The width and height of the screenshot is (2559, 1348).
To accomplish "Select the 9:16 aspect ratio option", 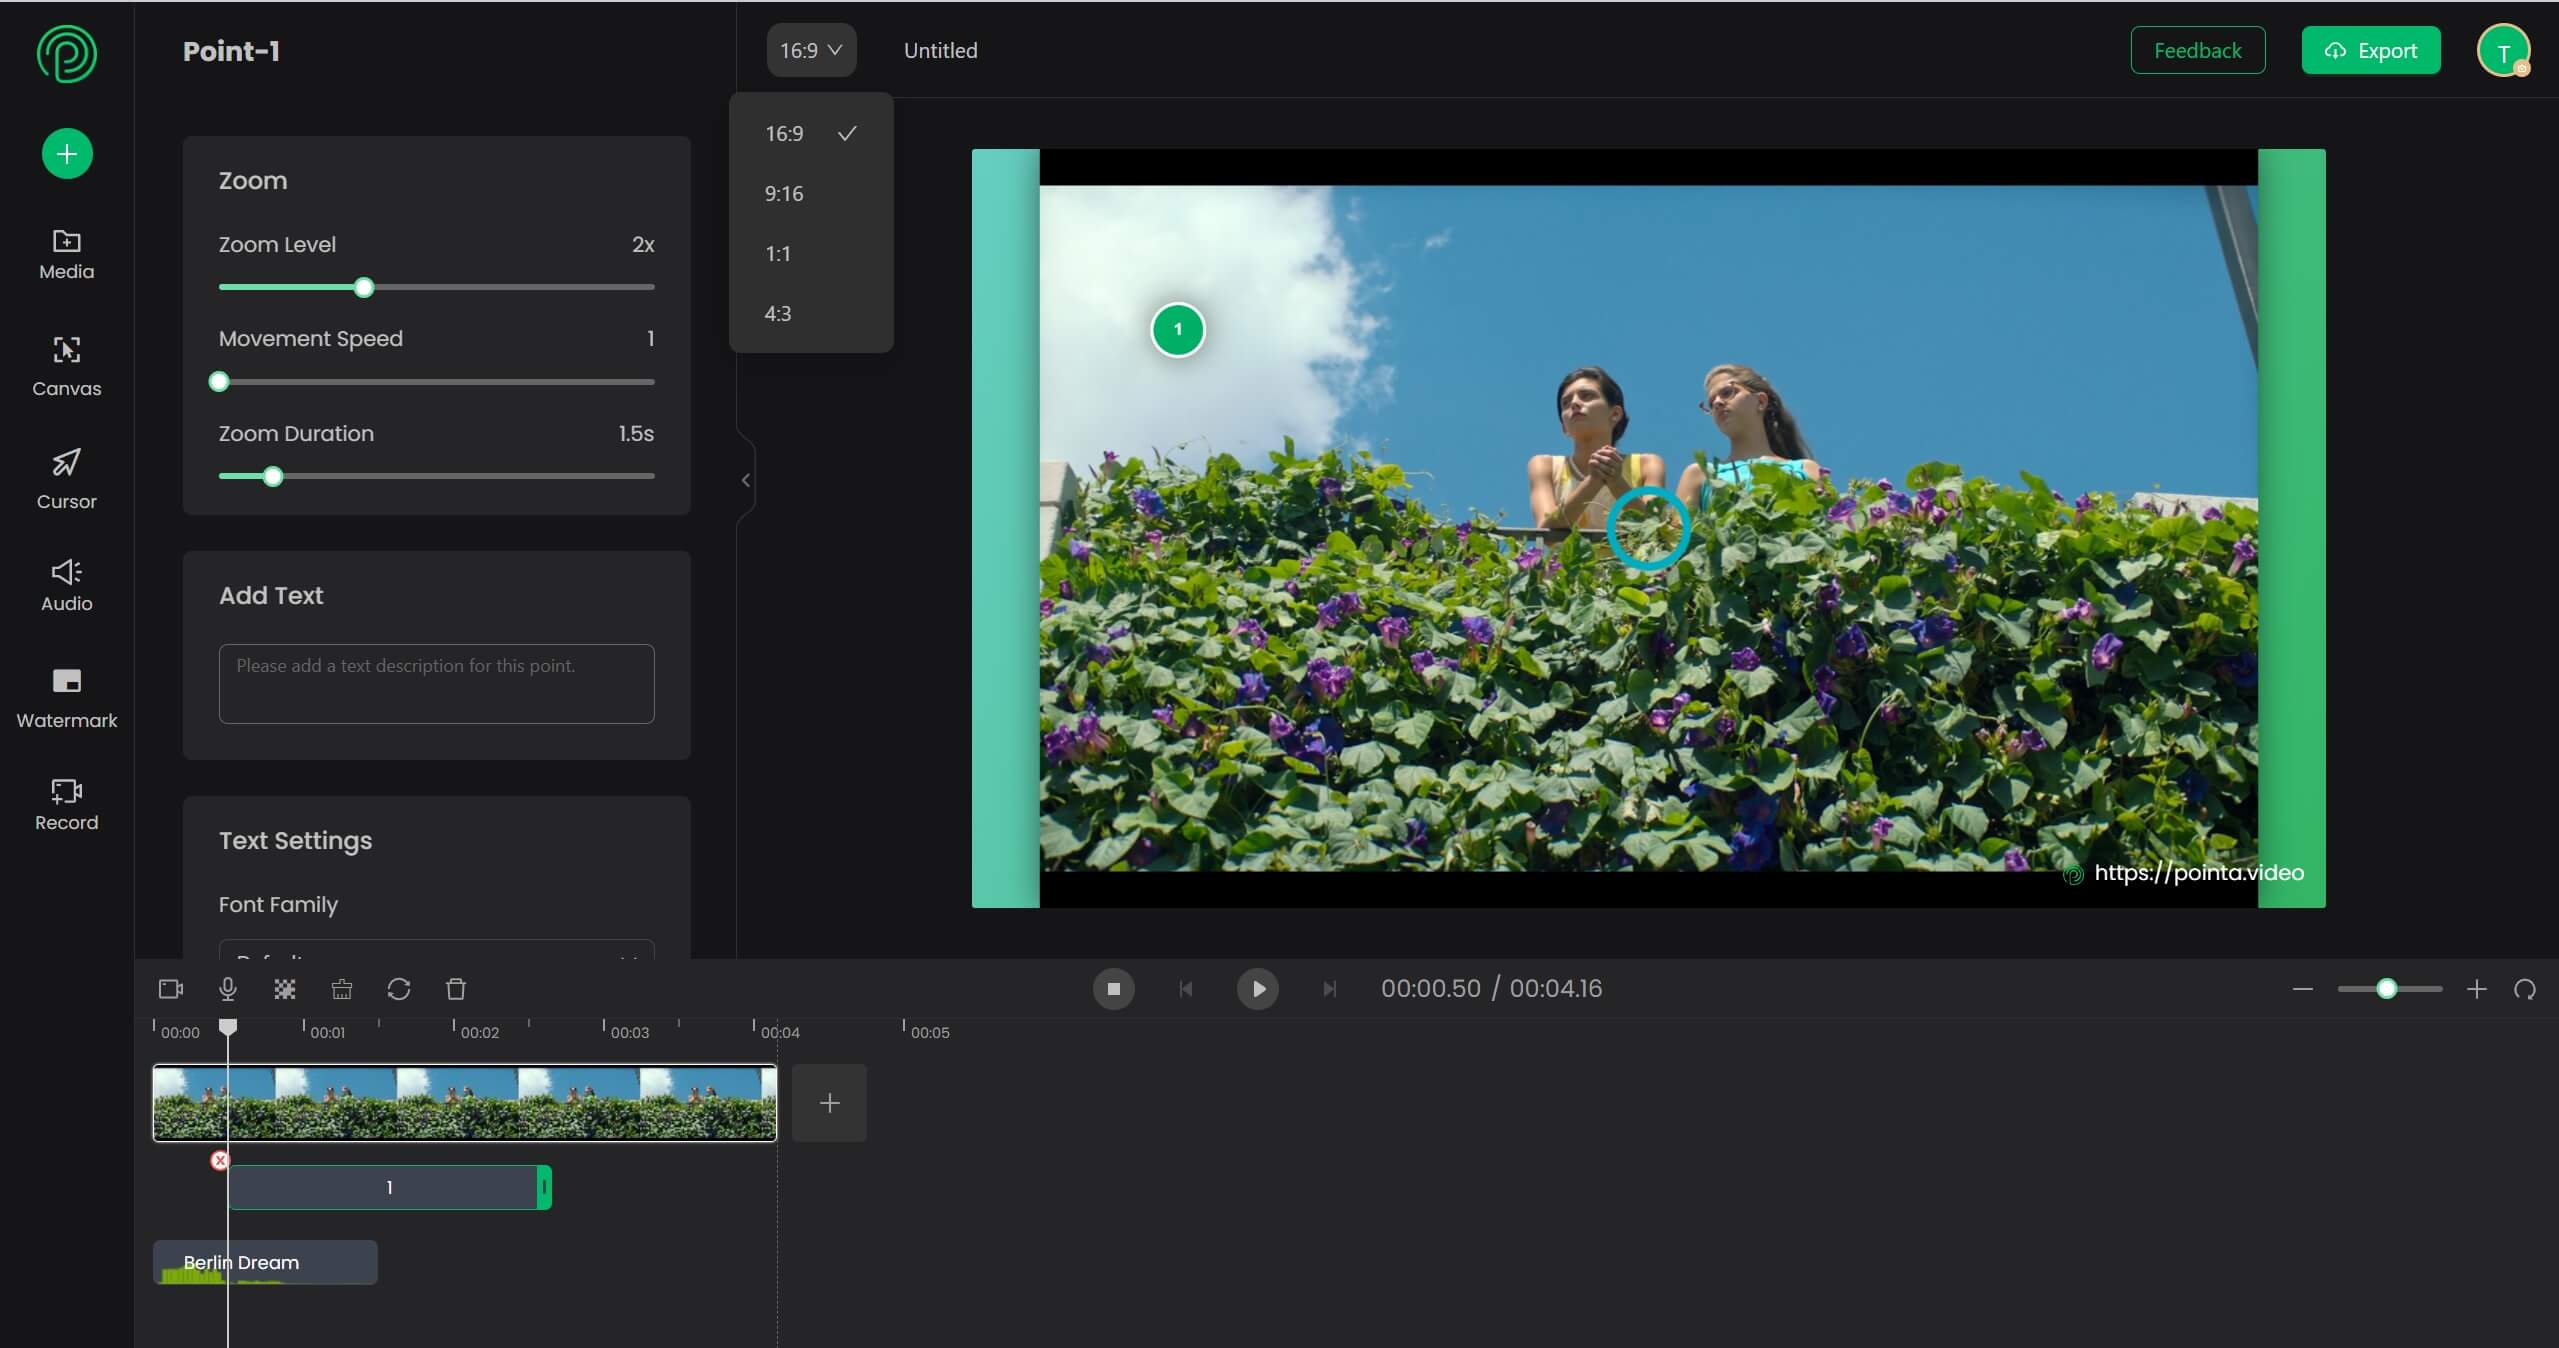I will click(784, 193).
